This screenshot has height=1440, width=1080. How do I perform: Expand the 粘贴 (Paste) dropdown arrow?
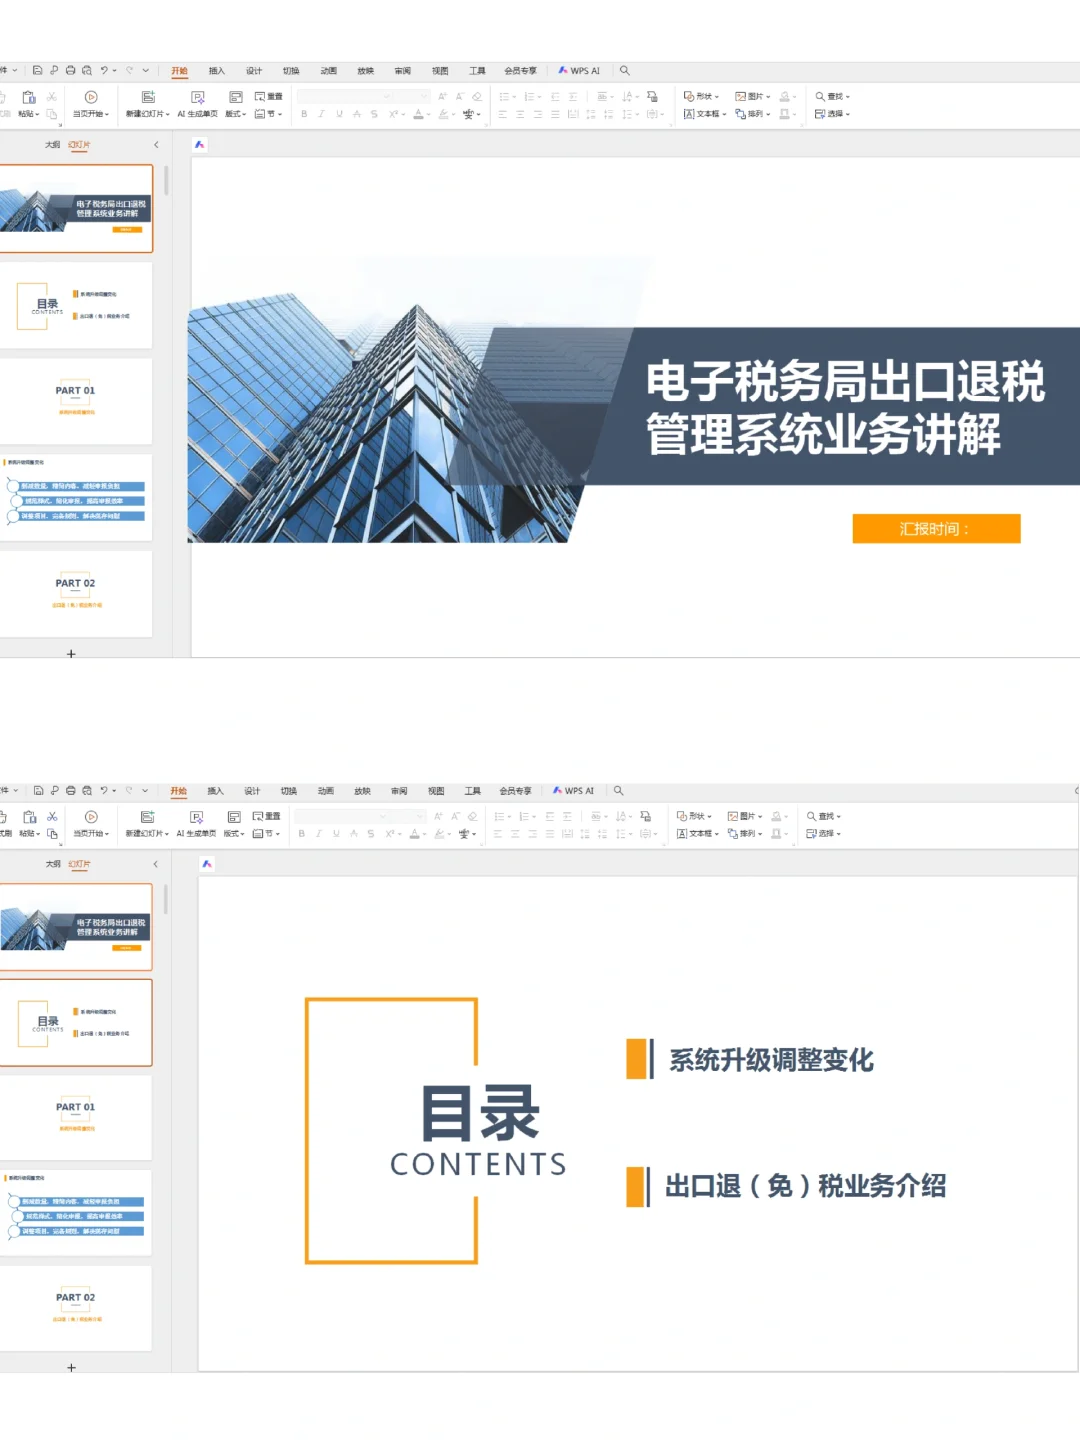click(37, 113)
